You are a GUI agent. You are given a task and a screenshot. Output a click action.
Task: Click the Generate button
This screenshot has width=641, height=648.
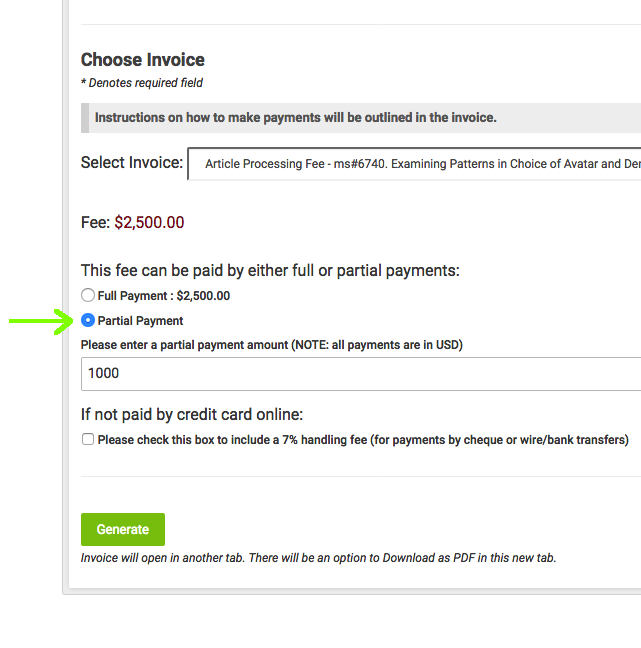click(x=122, y=529)
